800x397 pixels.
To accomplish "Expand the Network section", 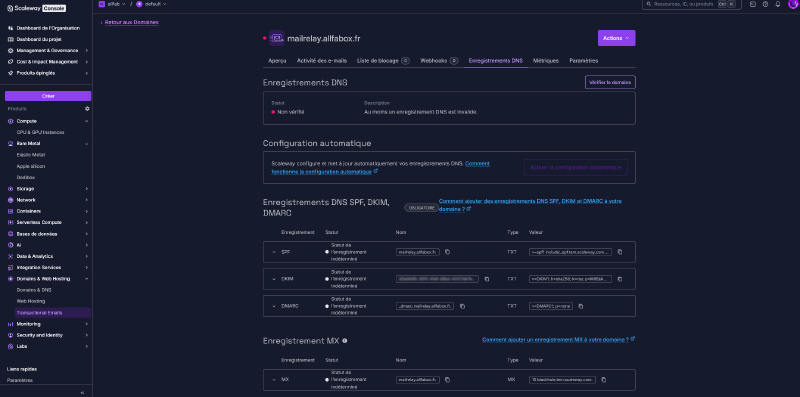I will [48, 200].
